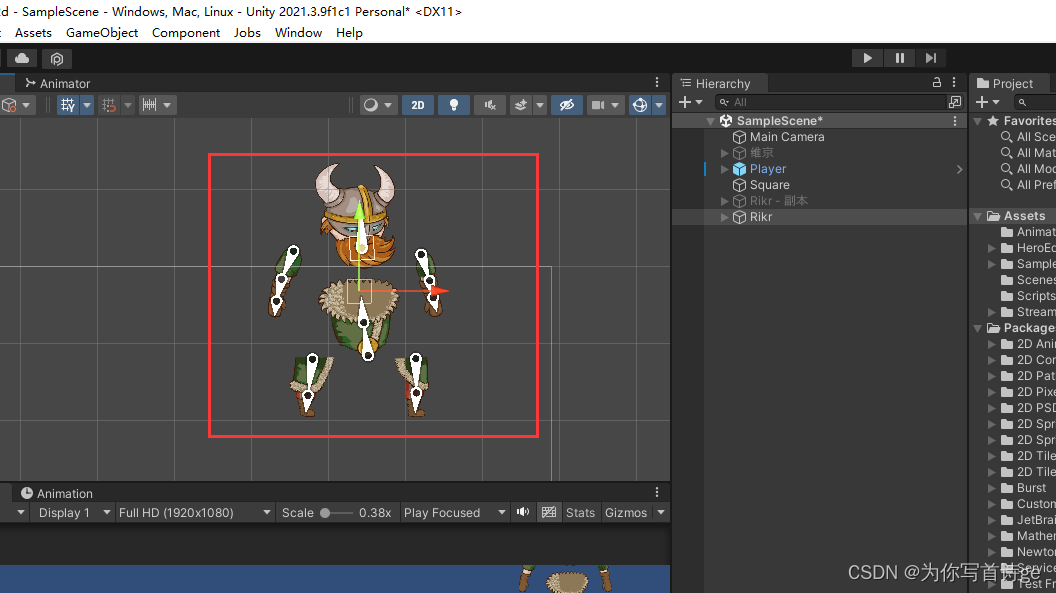Open Hierarchy panel more options
The image size is (1056, 593).
pos(954,82)
